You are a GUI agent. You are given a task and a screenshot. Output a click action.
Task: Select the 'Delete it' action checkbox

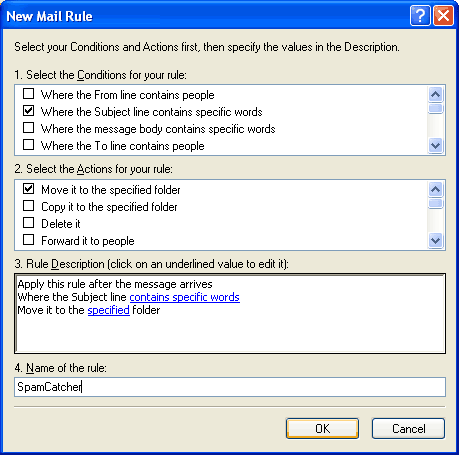click(28, 223)
